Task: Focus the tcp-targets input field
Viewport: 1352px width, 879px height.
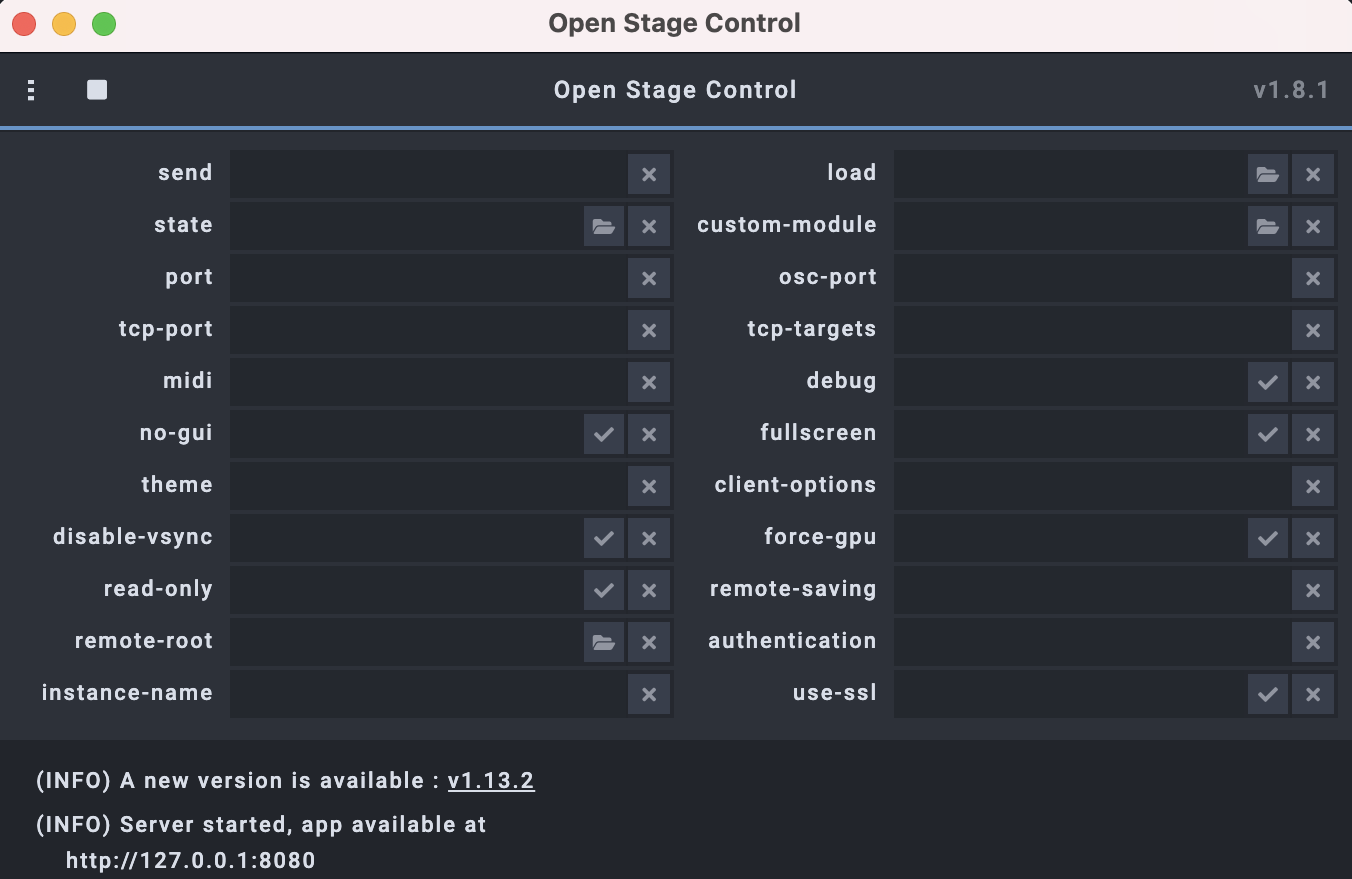Action: [1092, 330]
